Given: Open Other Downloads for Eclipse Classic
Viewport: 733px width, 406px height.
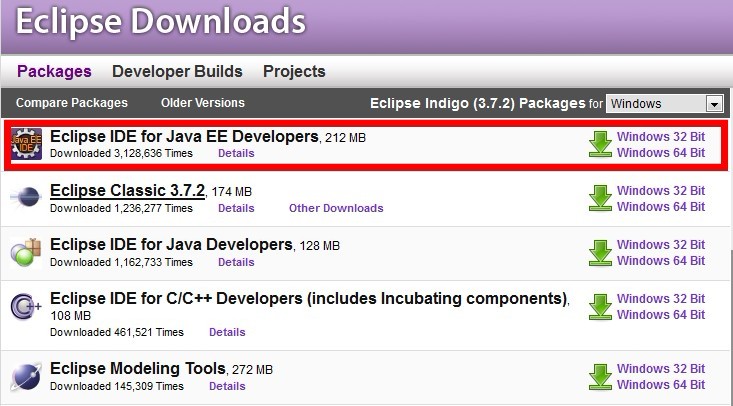Looking at the screenshot, I should (336, 208).
